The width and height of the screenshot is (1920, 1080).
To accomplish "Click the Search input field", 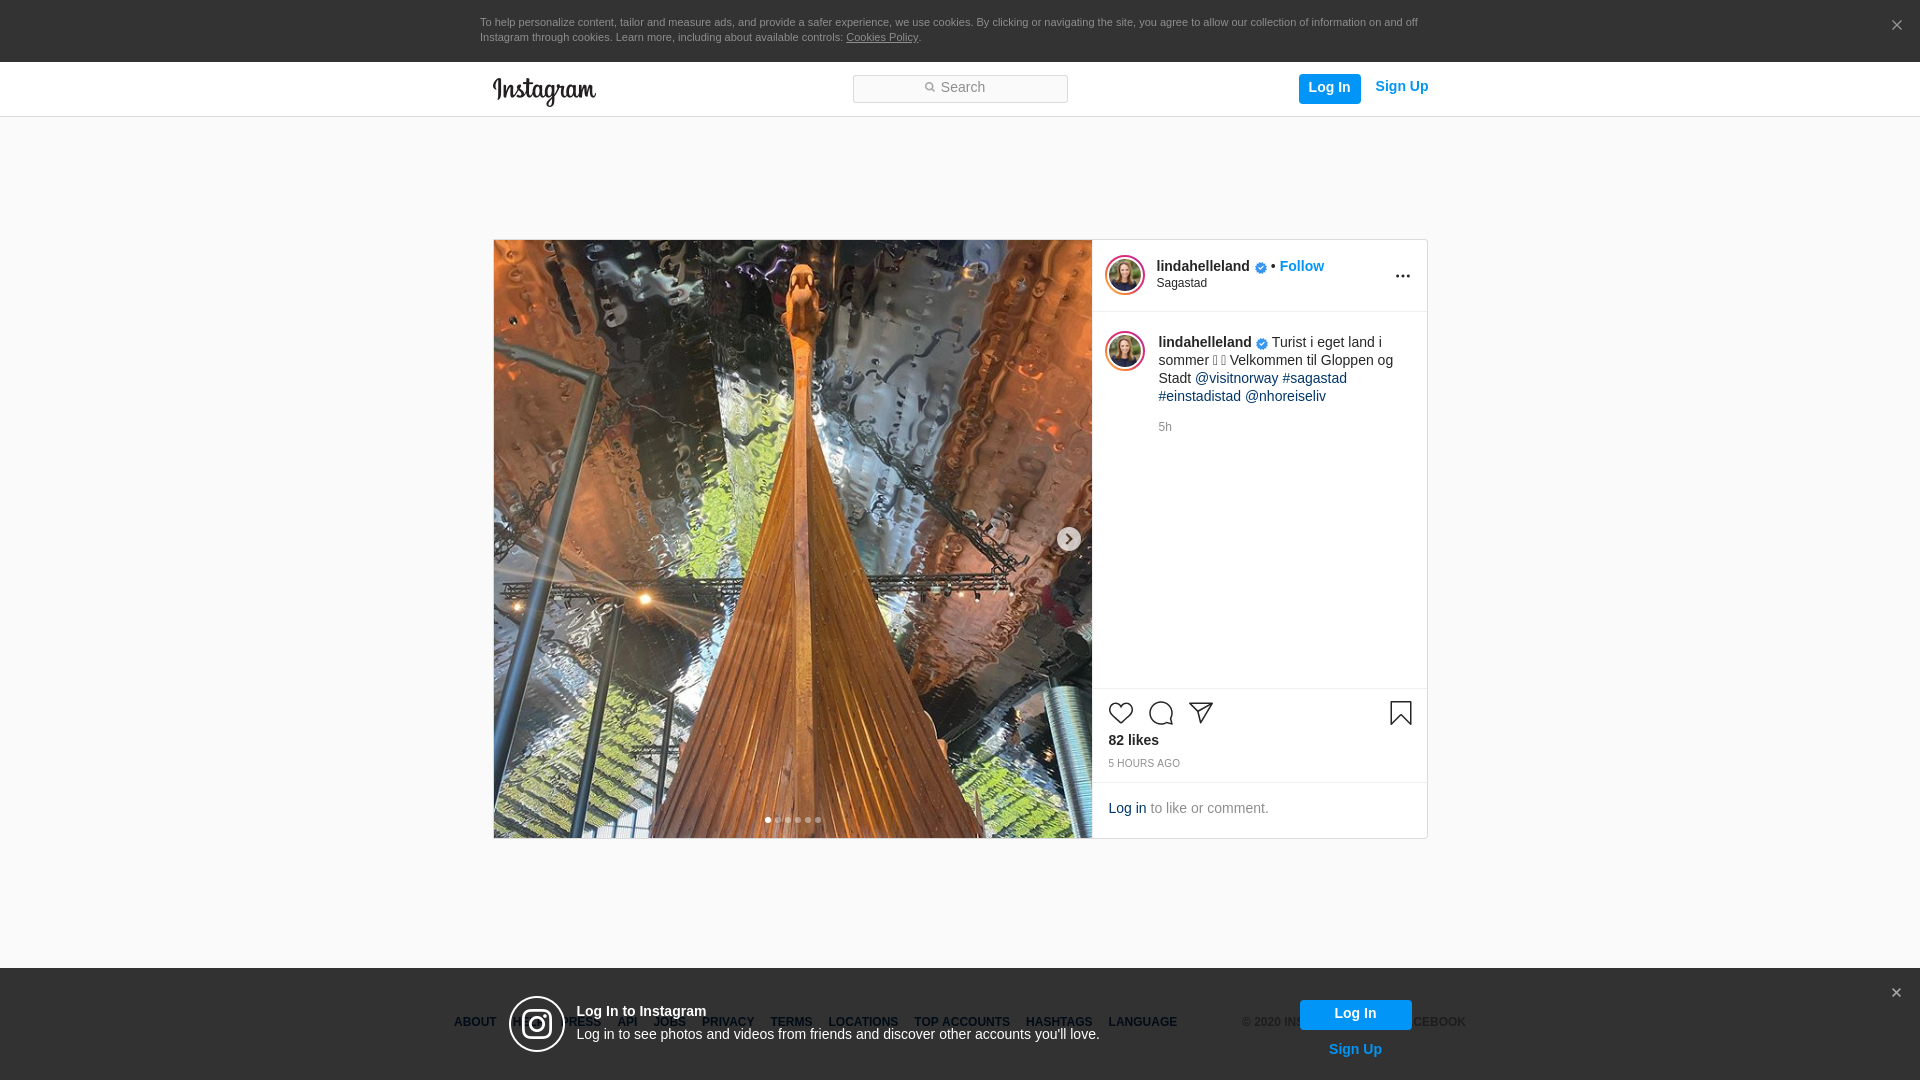I will coord(960,89).
